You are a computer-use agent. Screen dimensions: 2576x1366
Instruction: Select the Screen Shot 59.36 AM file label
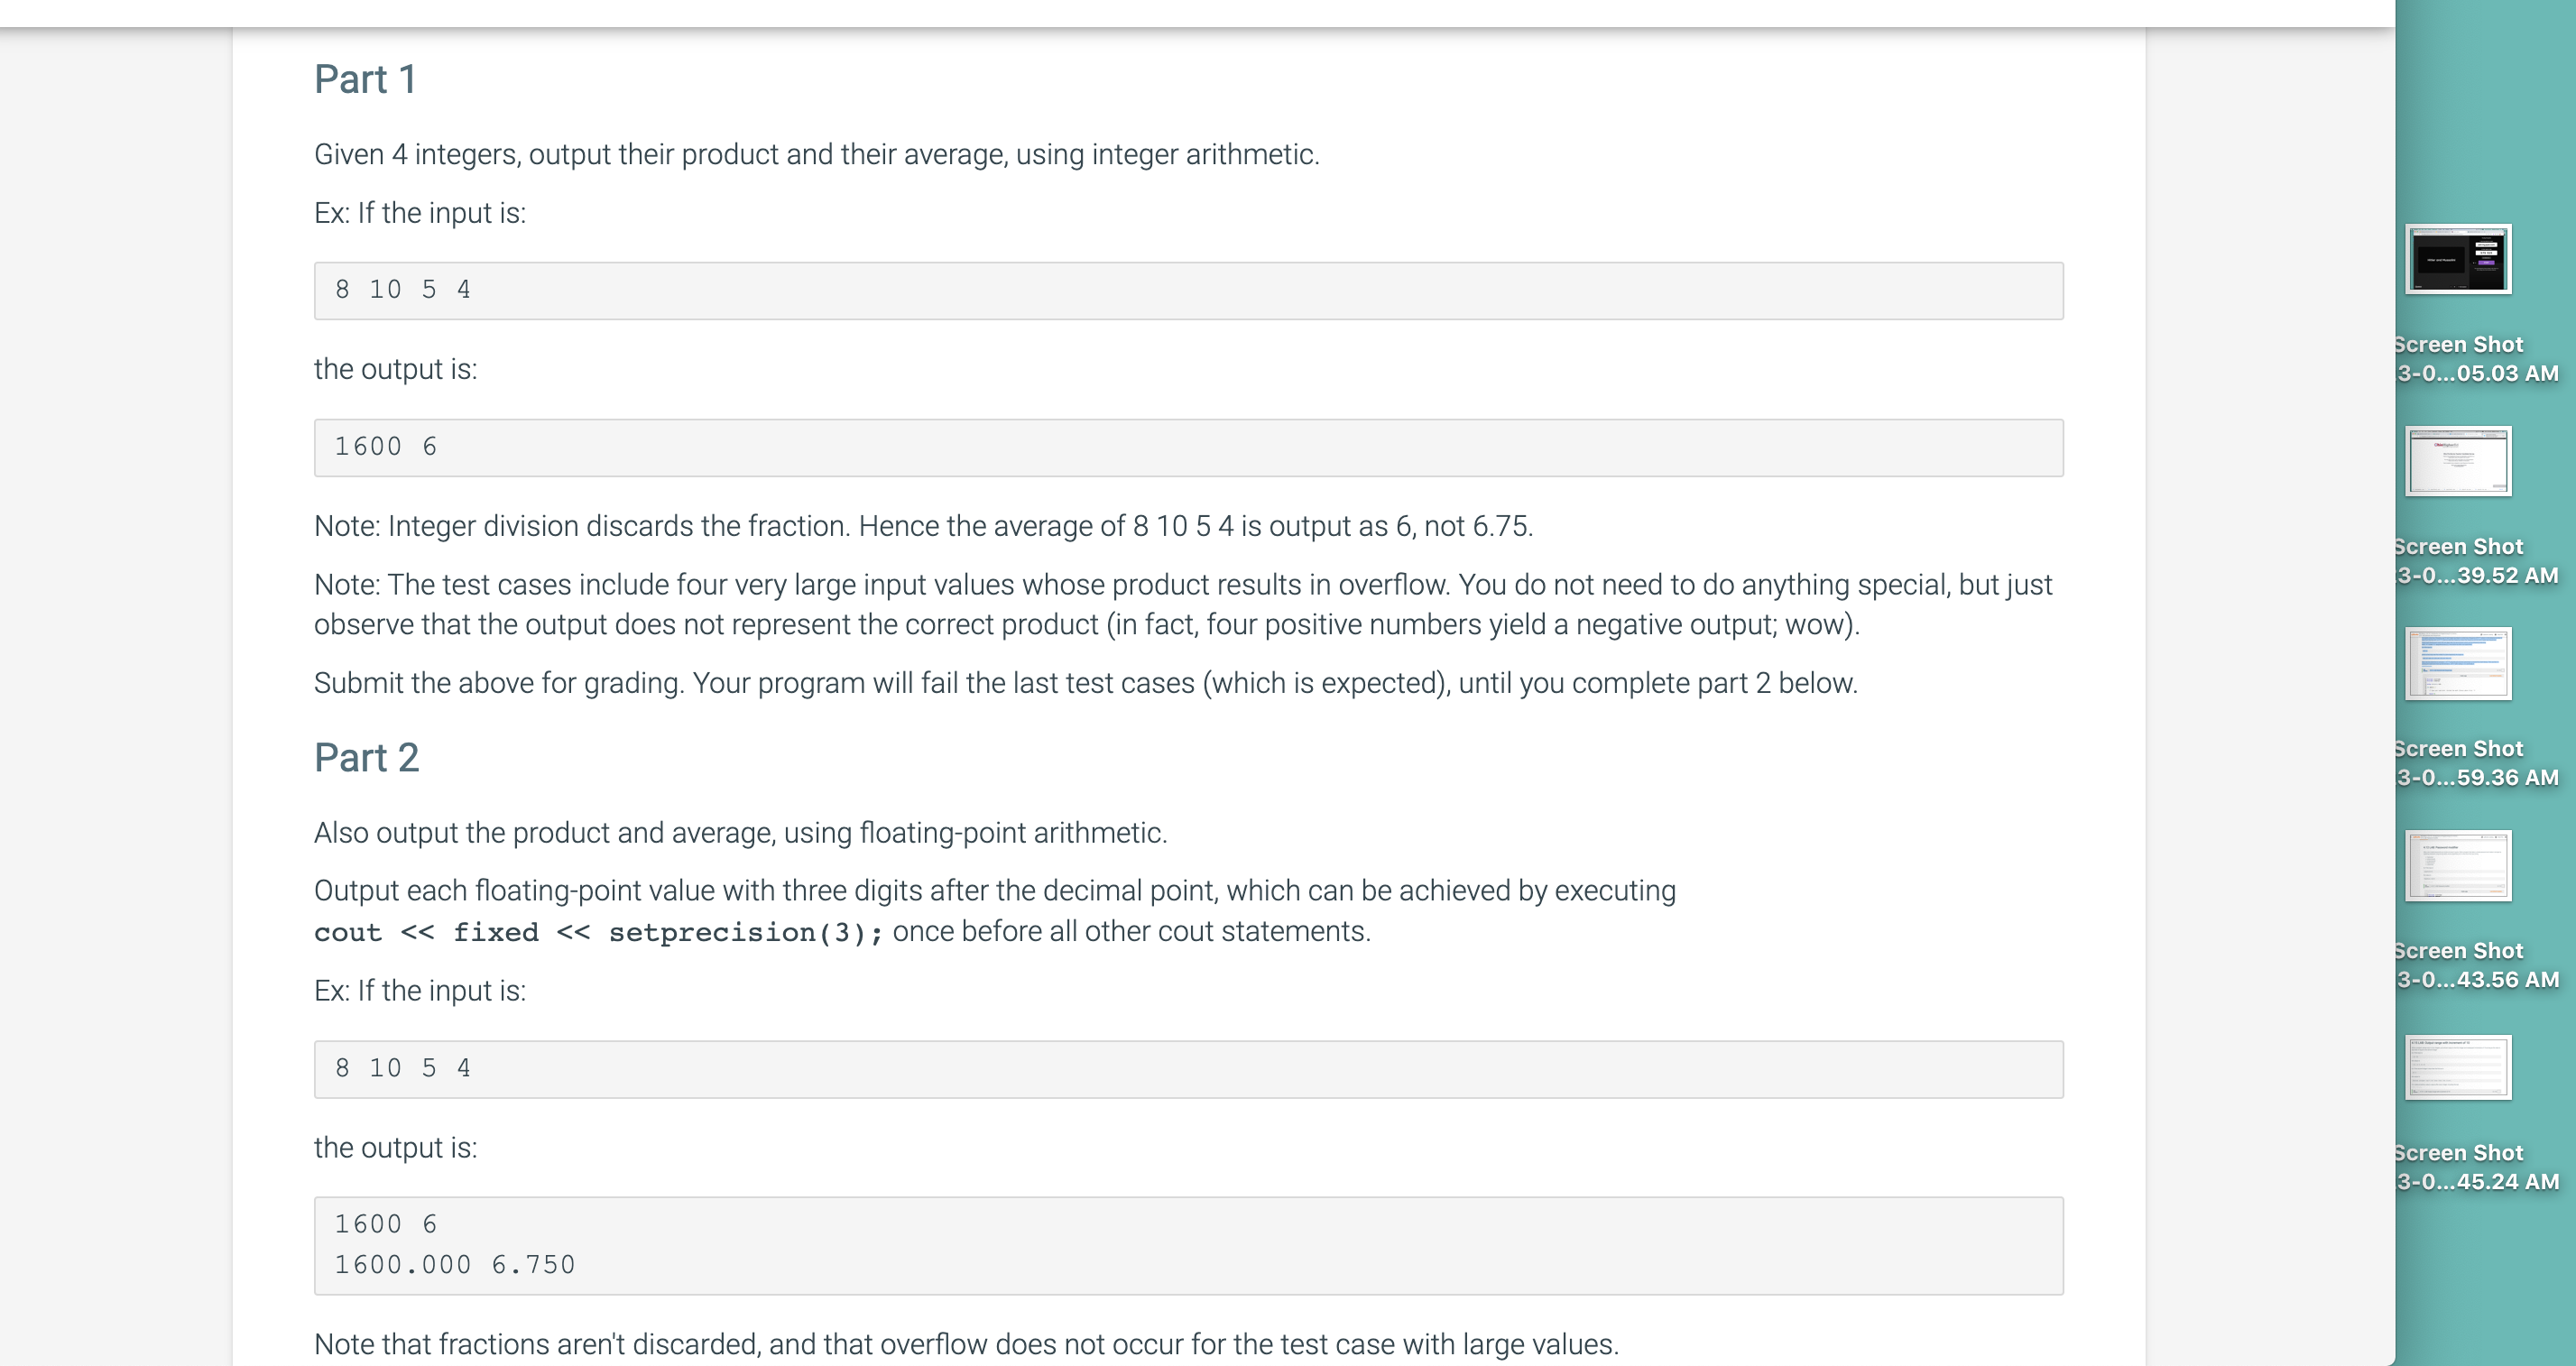click(x=2477, y=763)
